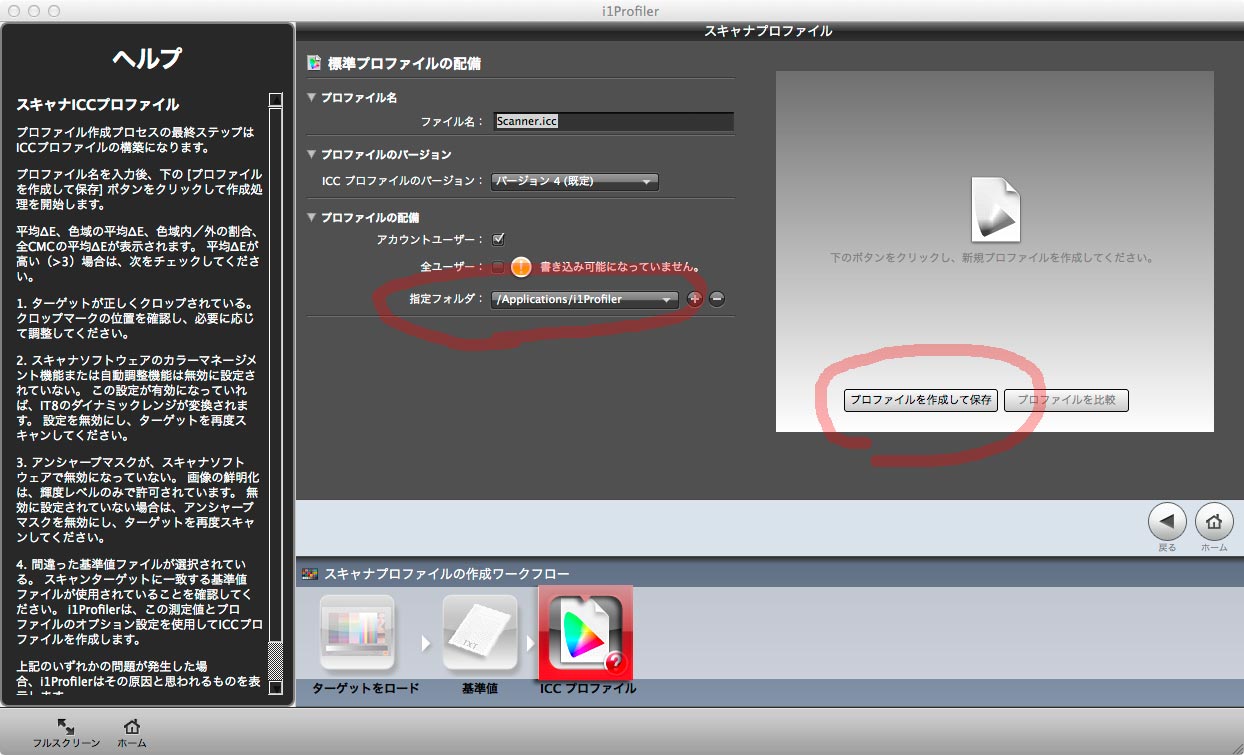Open the 指定フォルダ path dropdown
The image size is (1244, 755).
click(585, 299)
